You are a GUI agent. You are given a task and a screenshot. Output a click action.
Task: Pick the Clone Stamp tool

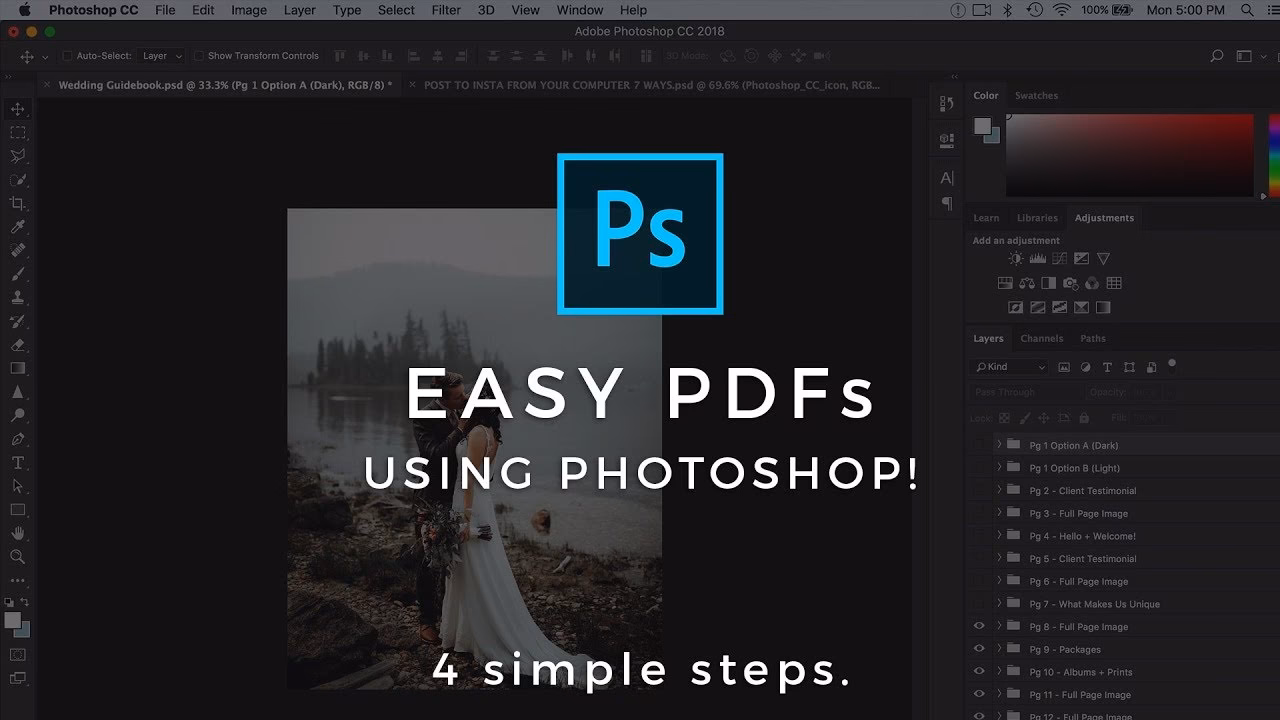point(17,295)
